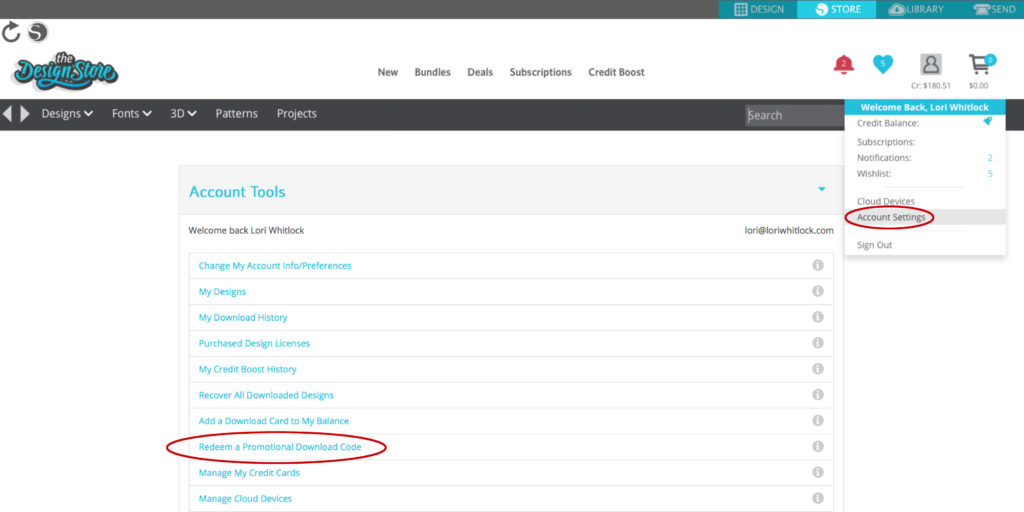Image resolution: width=1024 pixels, height=512 pixels.
Task: Open the shopping cart icon
Action: (979, 65)
